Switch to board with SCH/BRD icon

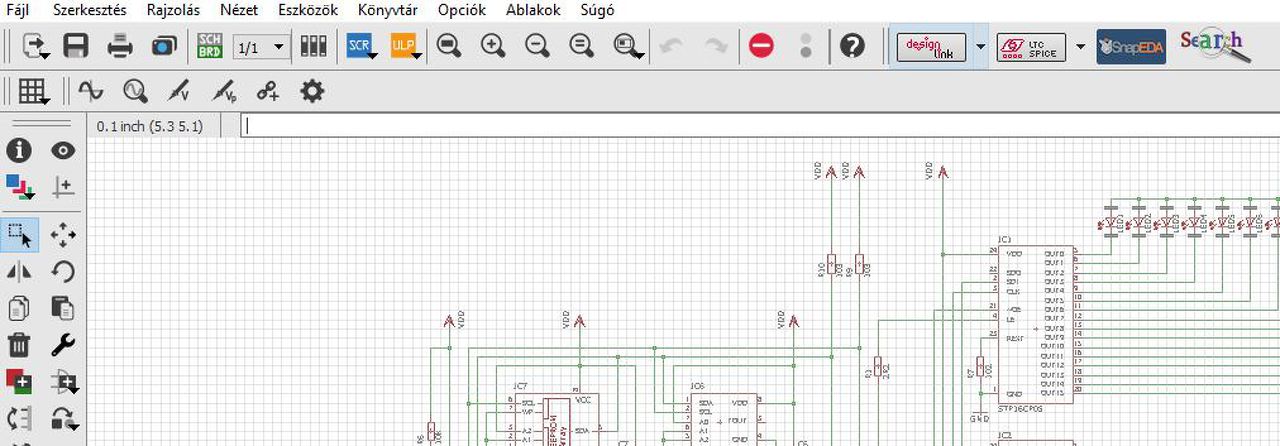[x=209, y=46]
